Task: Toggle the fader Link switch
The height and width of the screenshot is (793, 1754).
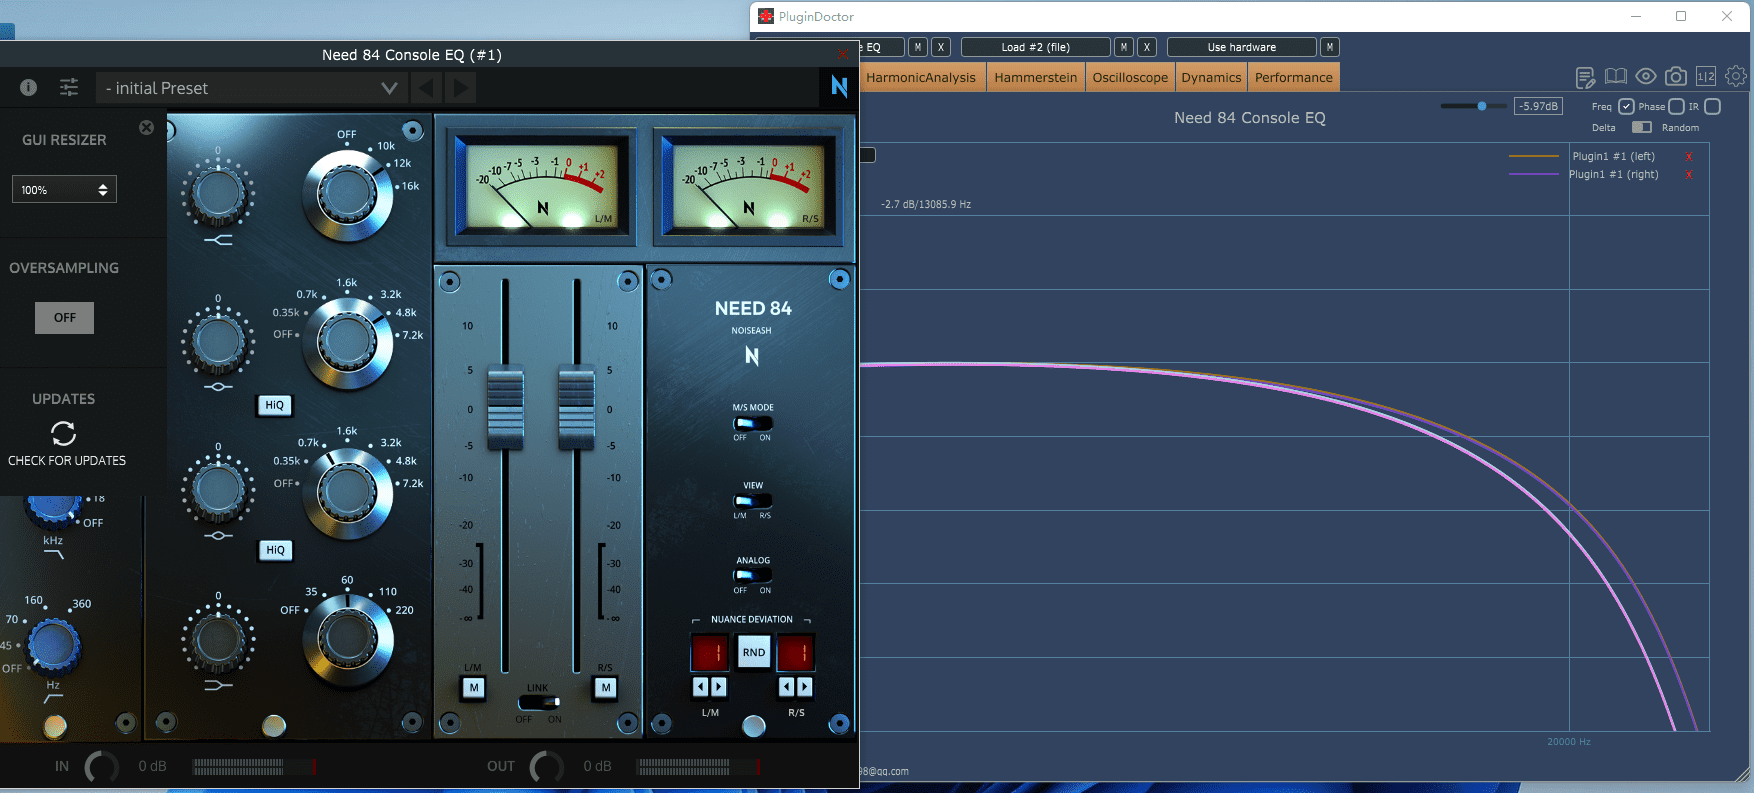Action: pyautogui.click(x=540, y=703)
